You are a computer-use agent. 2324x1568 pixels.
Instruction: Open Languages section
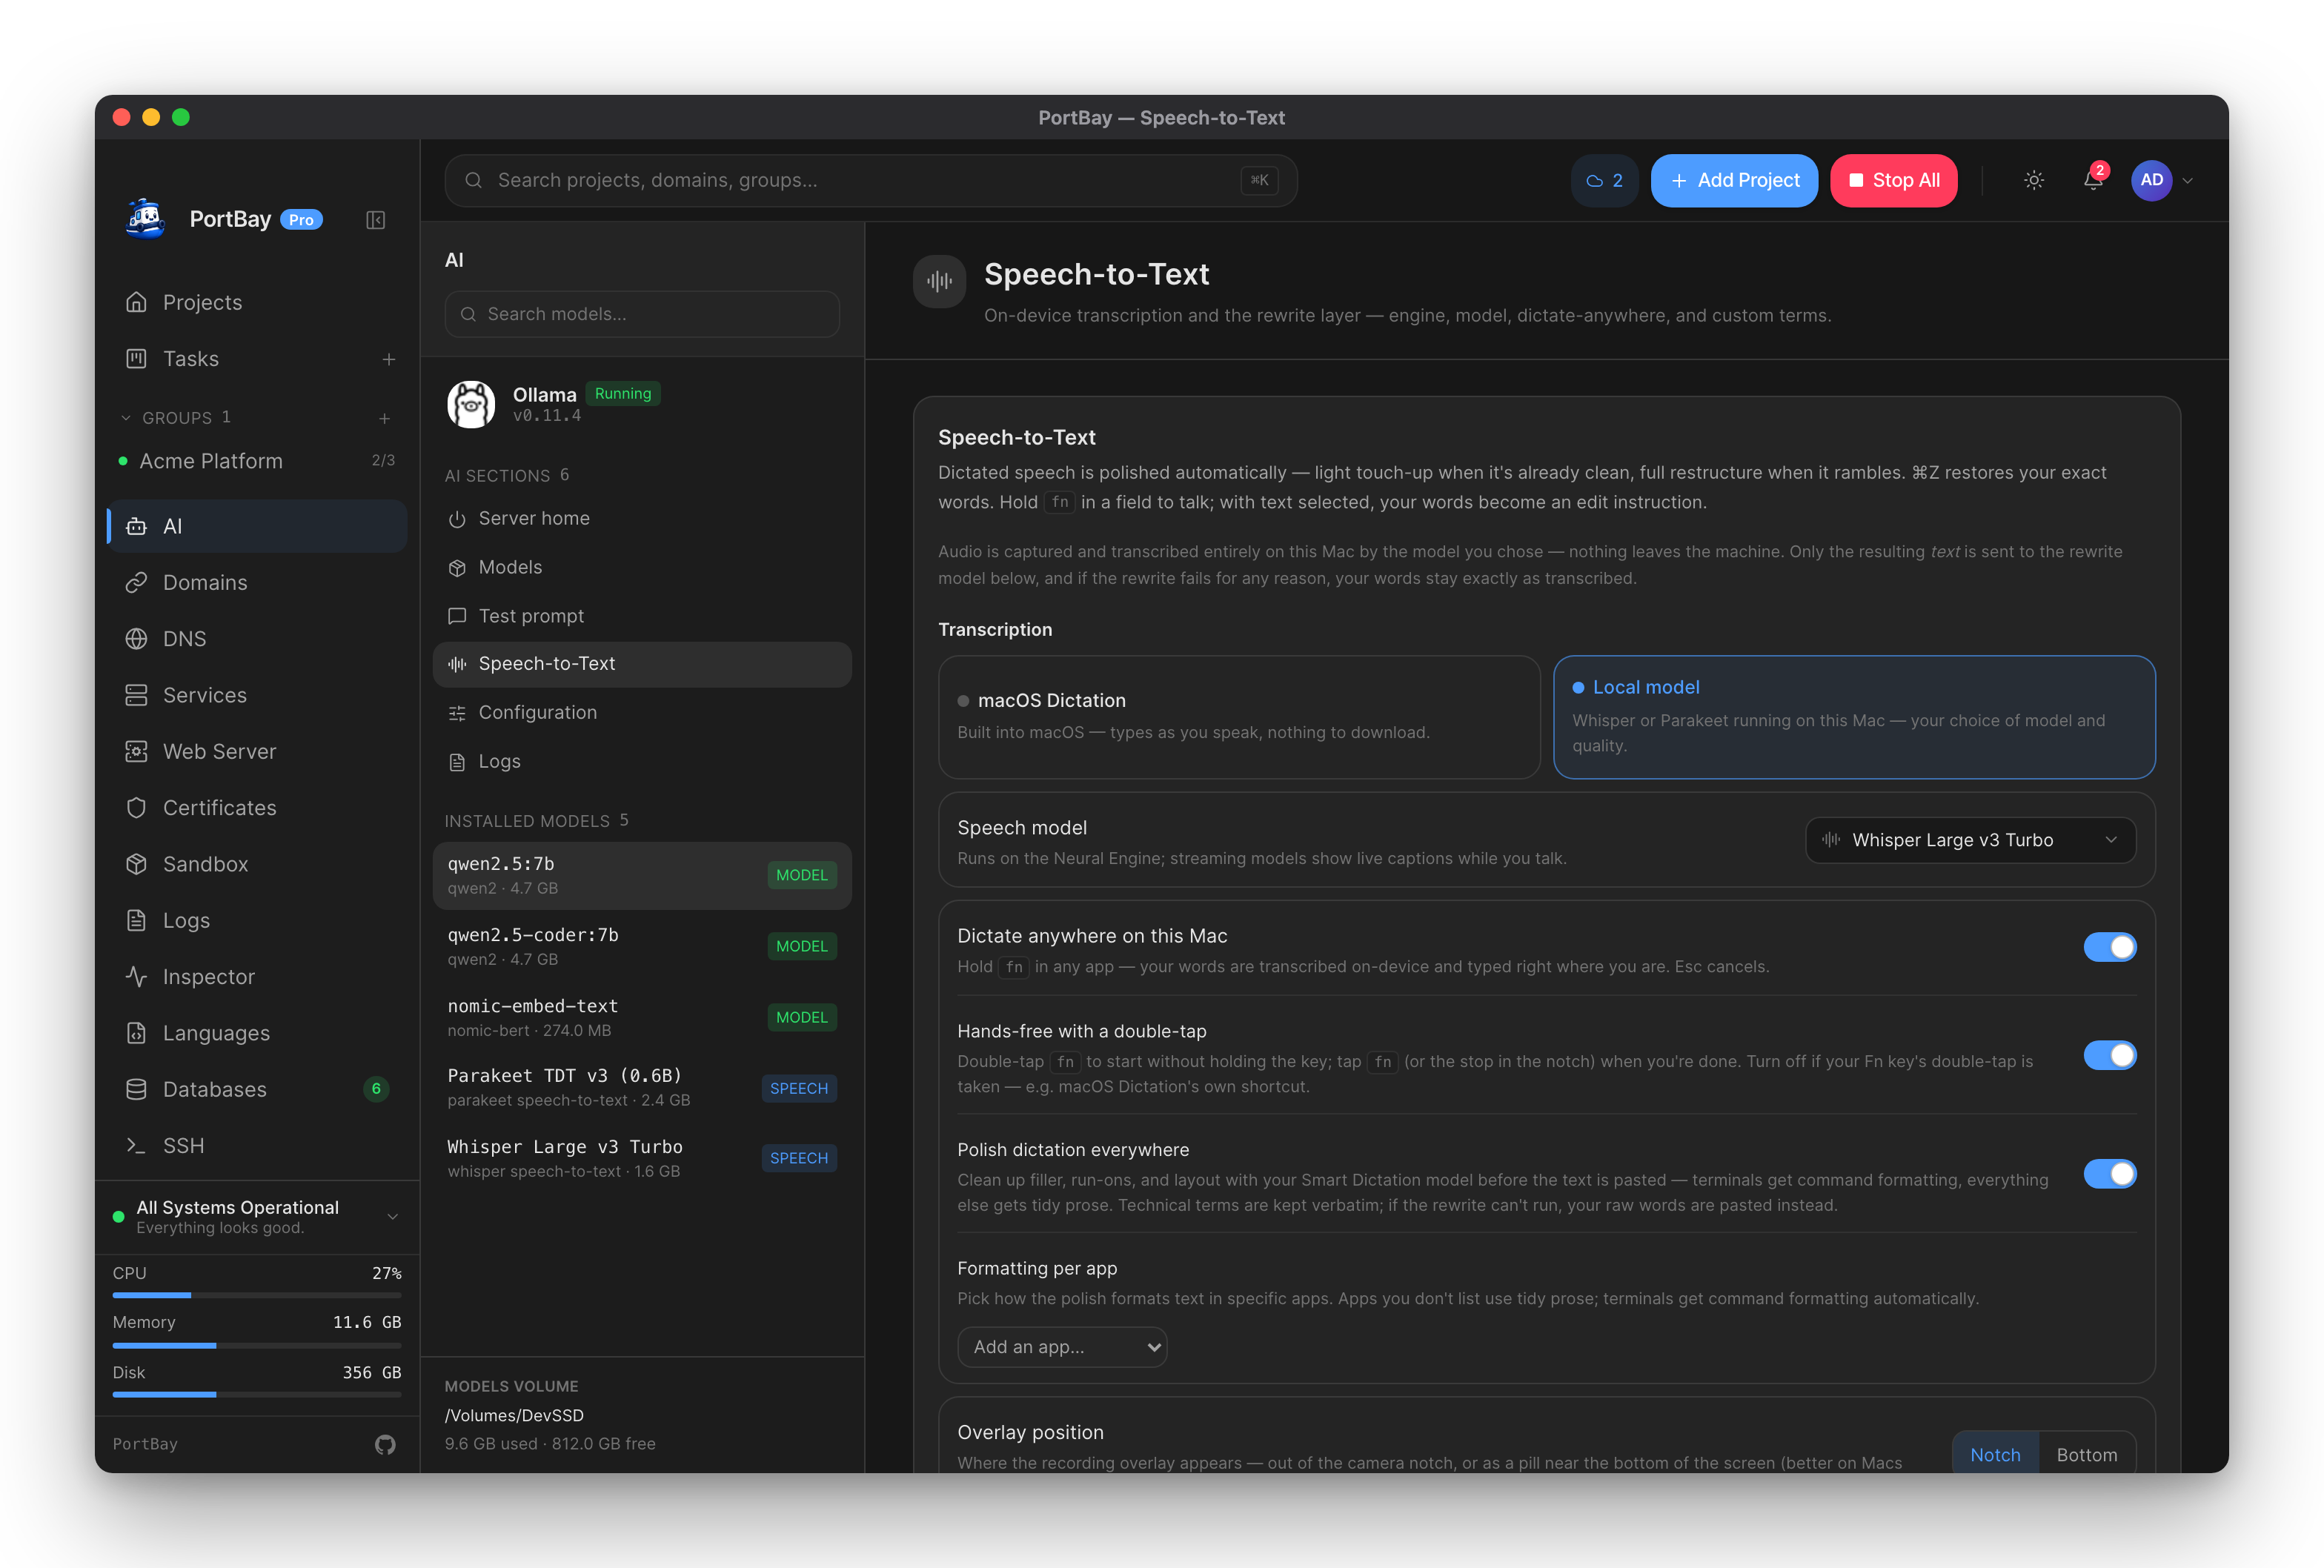point(257,1033)
